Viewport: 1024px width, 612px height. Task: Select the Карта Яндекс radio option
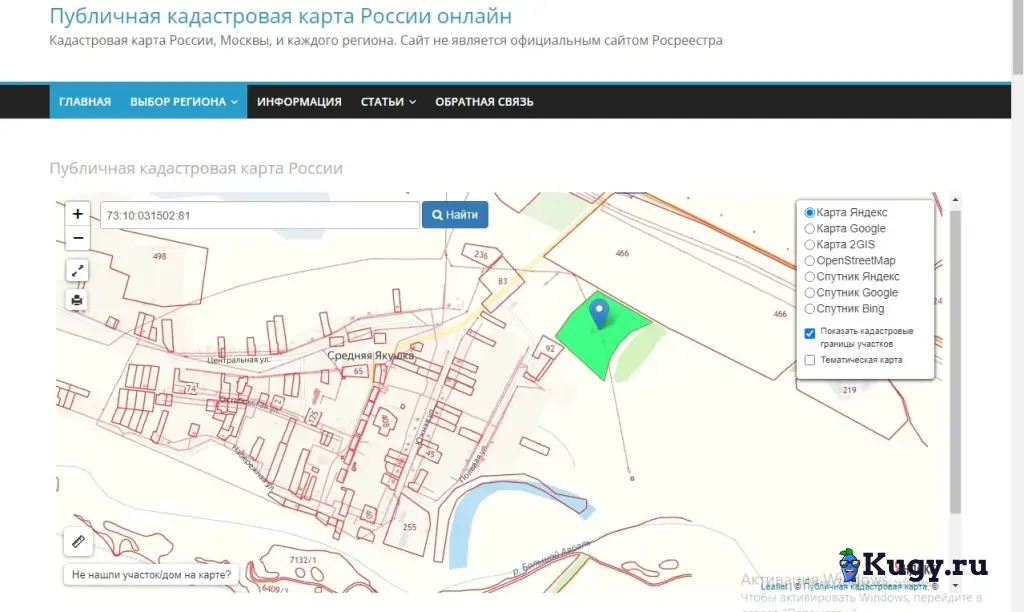tap(809, 212)
